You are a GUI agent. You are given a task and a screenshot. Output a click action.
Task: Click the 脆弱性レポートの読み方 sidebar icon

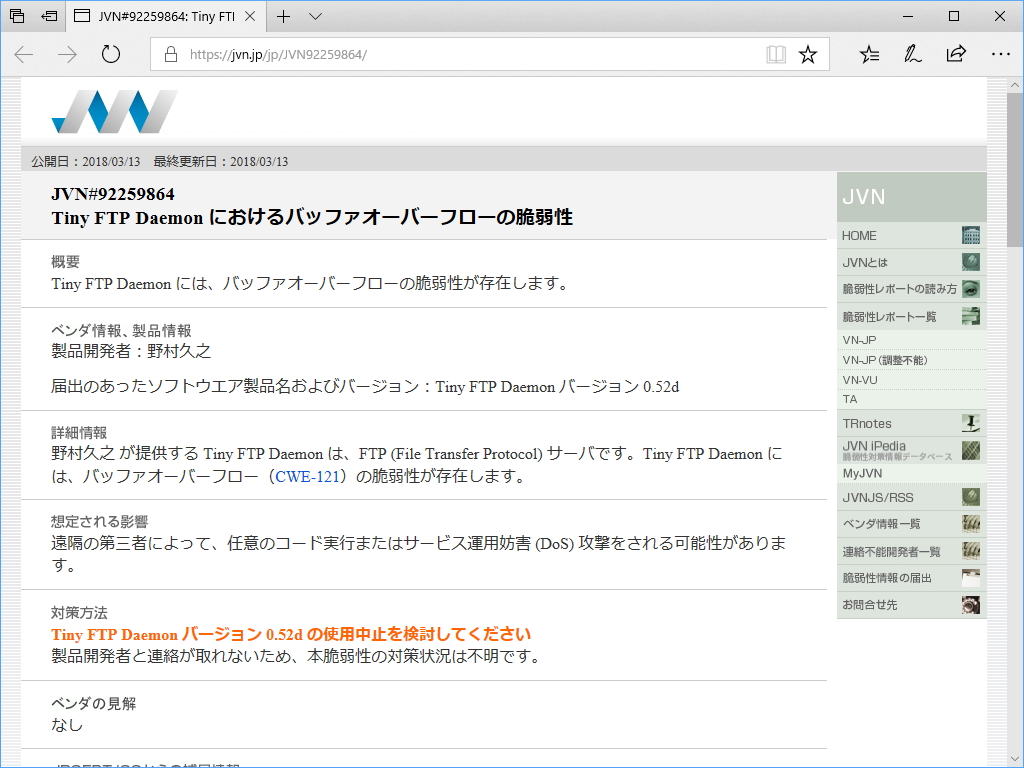[x=969, y=287]
